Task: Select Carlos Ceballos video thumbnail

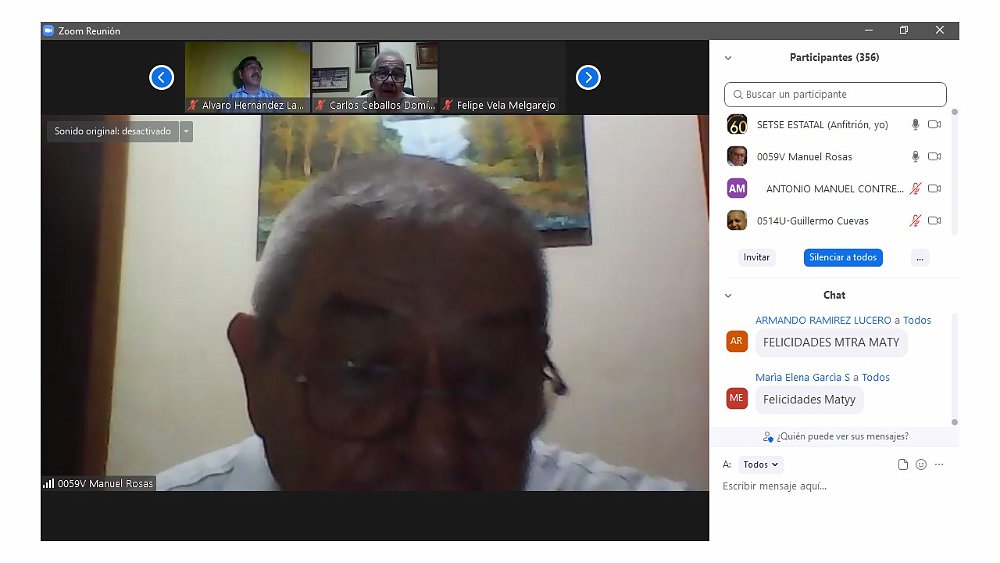Action: click(374, 76)
